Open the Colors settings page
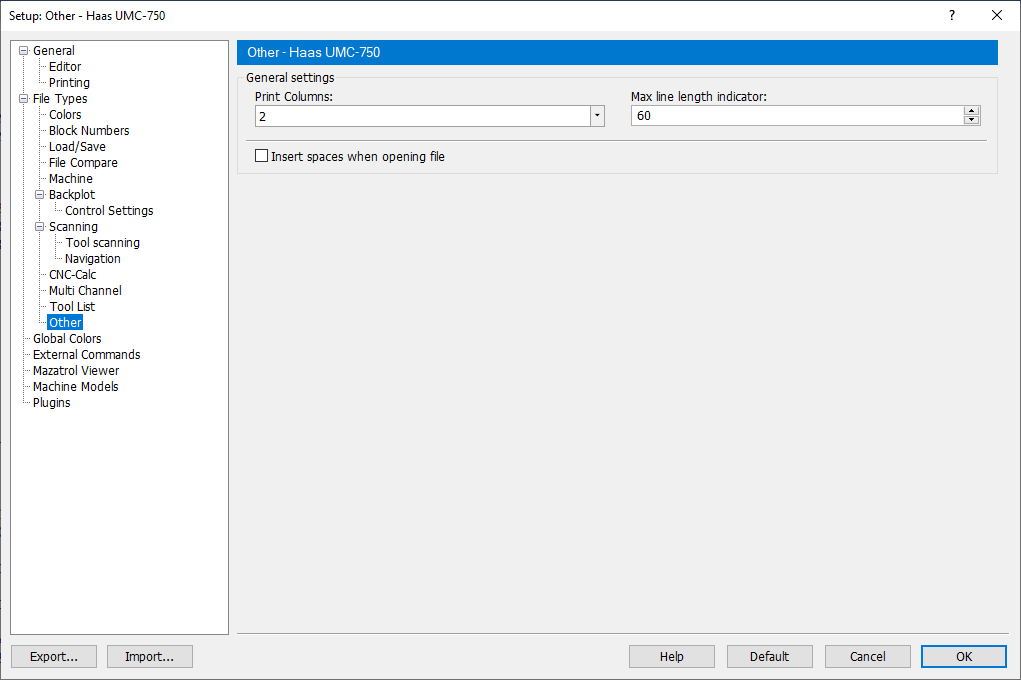This screenshot has width=1021, height=680. pos(65,115)
